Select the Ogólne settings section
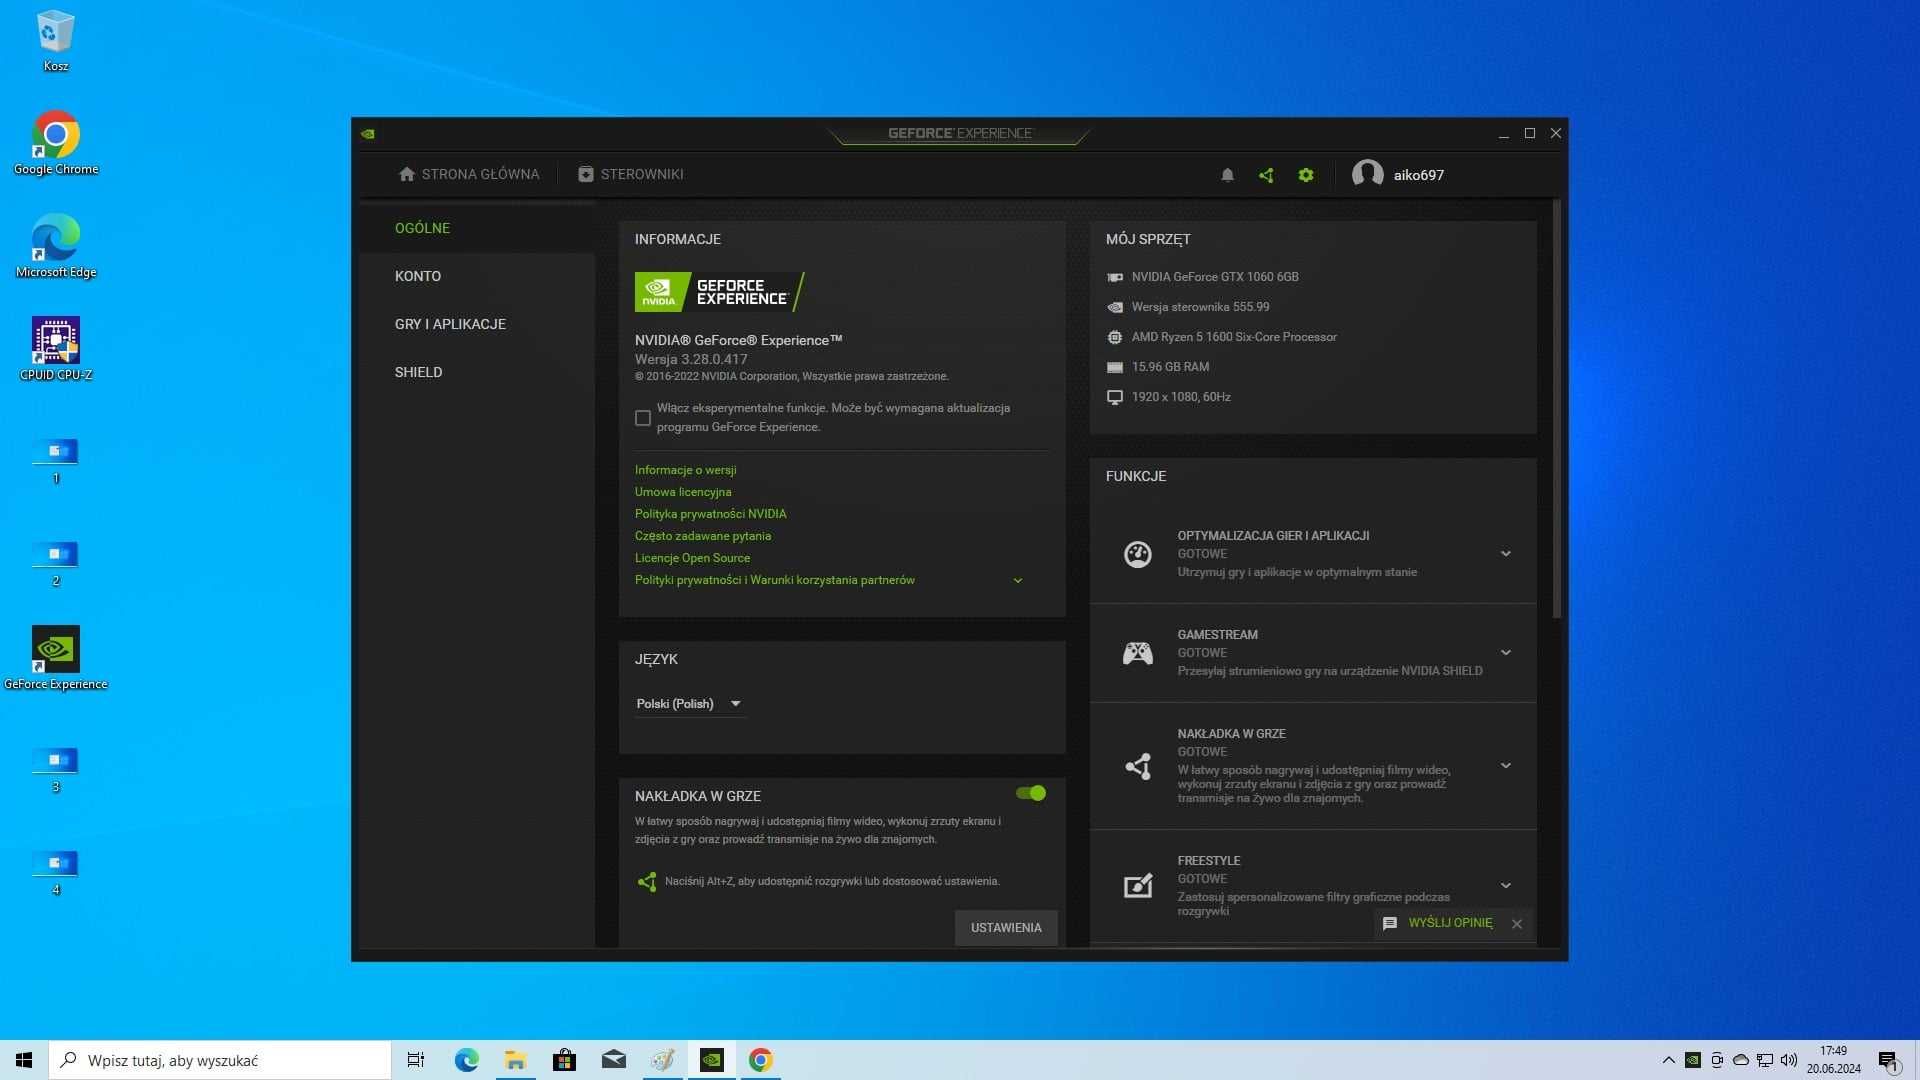Screen dimensions: 1920x1080 (x=477, y=228)
